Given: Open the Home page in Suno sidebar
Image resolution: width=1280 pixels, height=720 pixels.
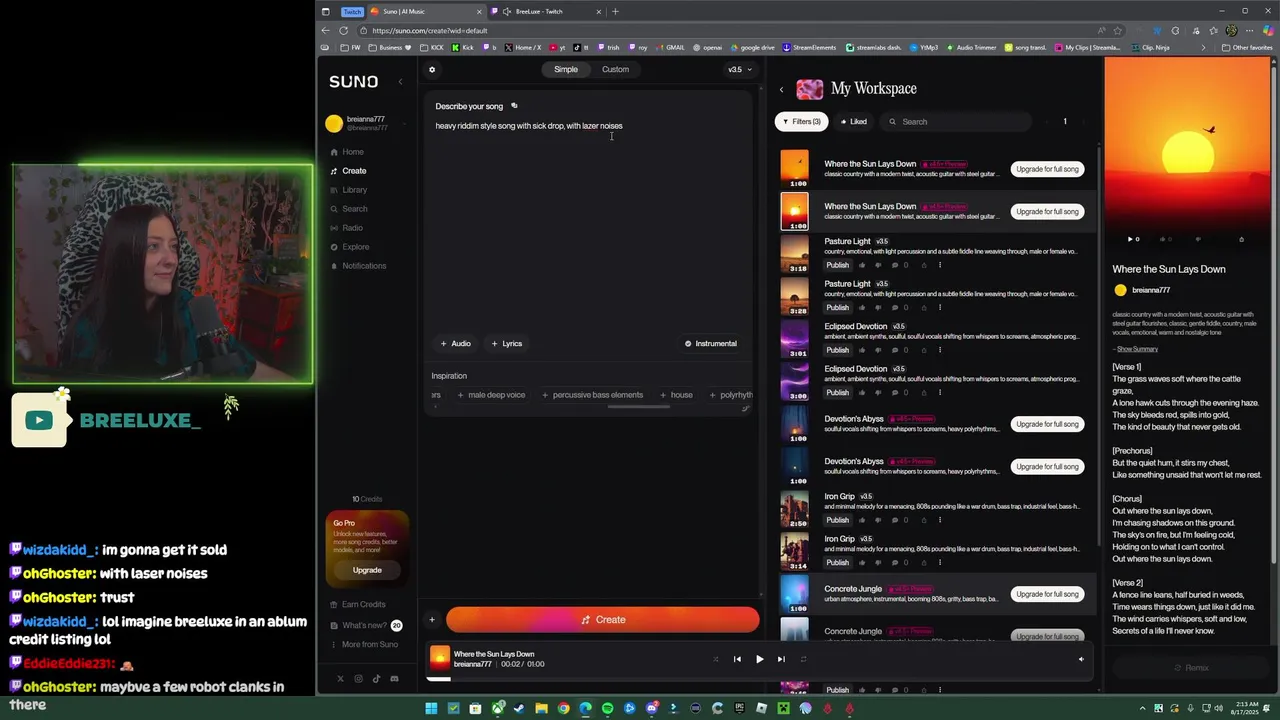Looking at the screenshot, I should click(x=347, y=152).
